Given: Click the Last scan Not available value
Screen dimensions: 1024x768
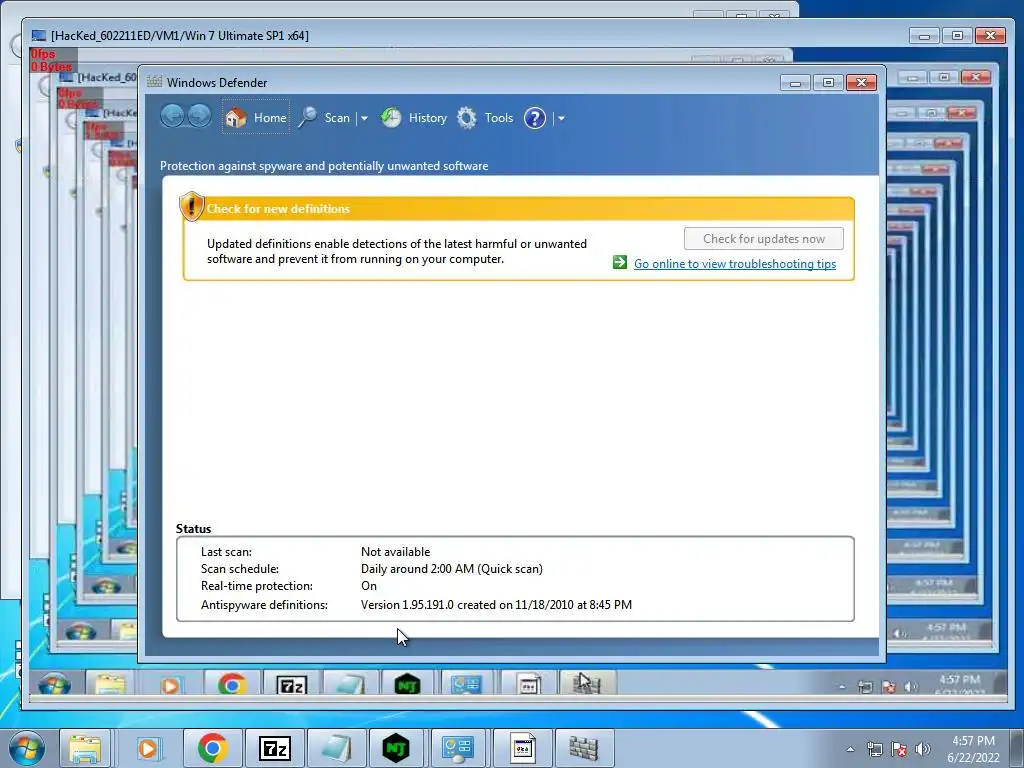Looking at the screenshot, I should click(395, 552).
